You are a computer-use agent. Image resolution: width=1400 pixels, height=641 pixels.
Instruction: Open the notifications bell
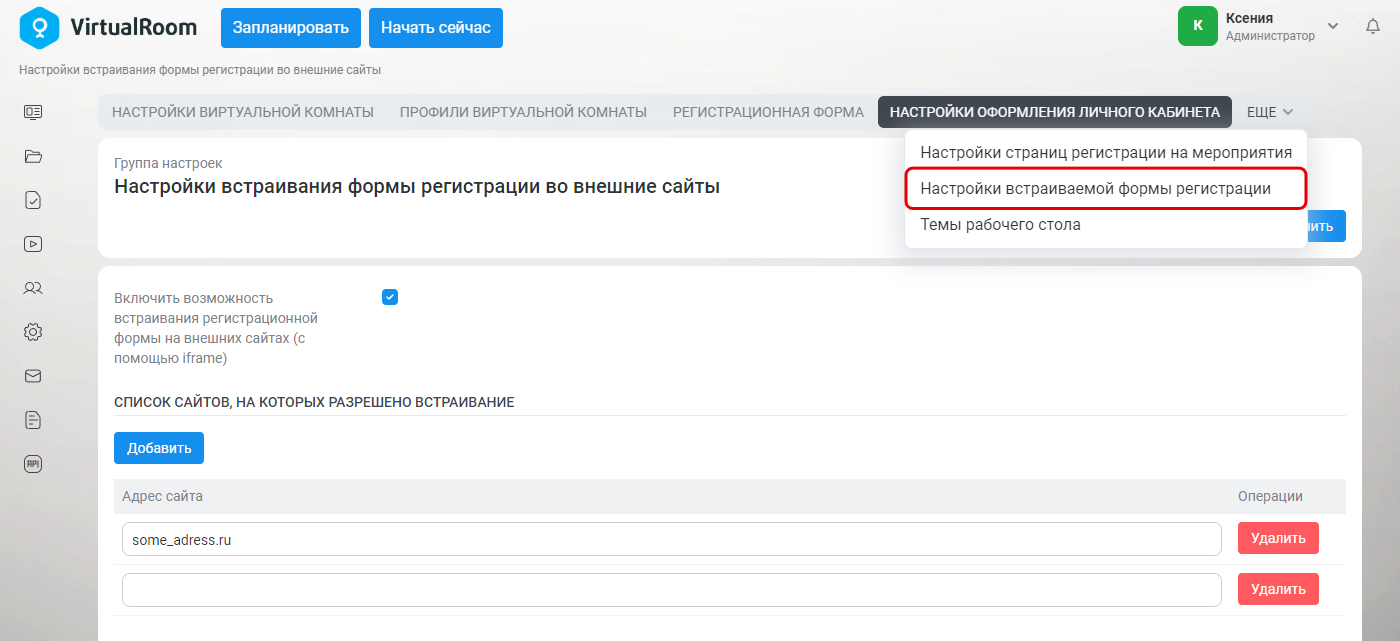coord(1373,27)
